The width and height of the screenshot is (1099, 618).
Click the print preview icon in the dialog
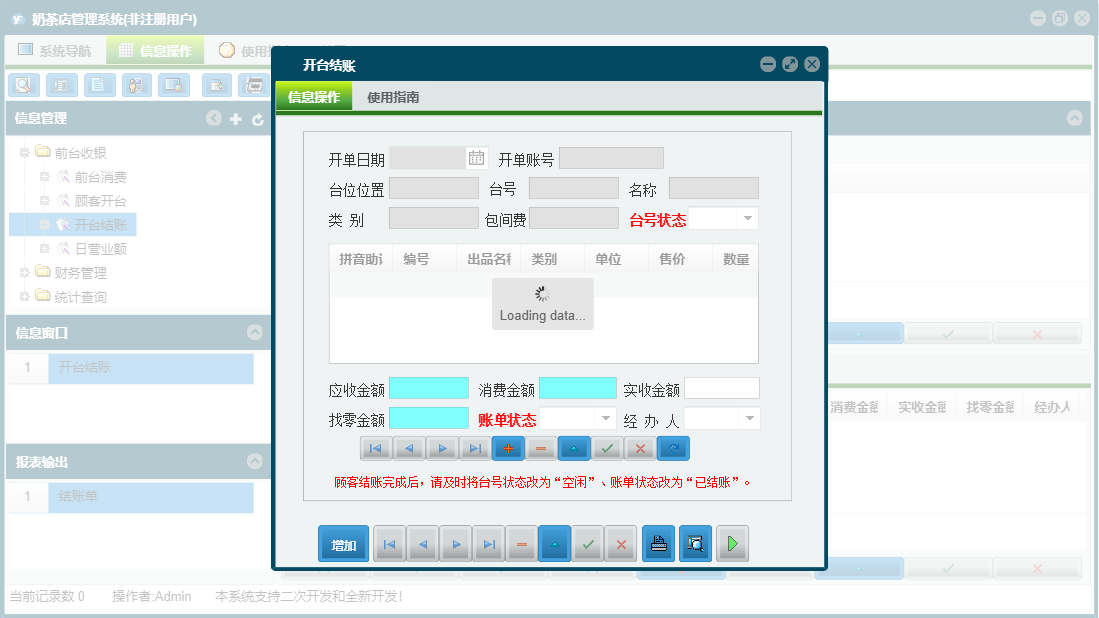pyautogui.click(x=695, y=543)
